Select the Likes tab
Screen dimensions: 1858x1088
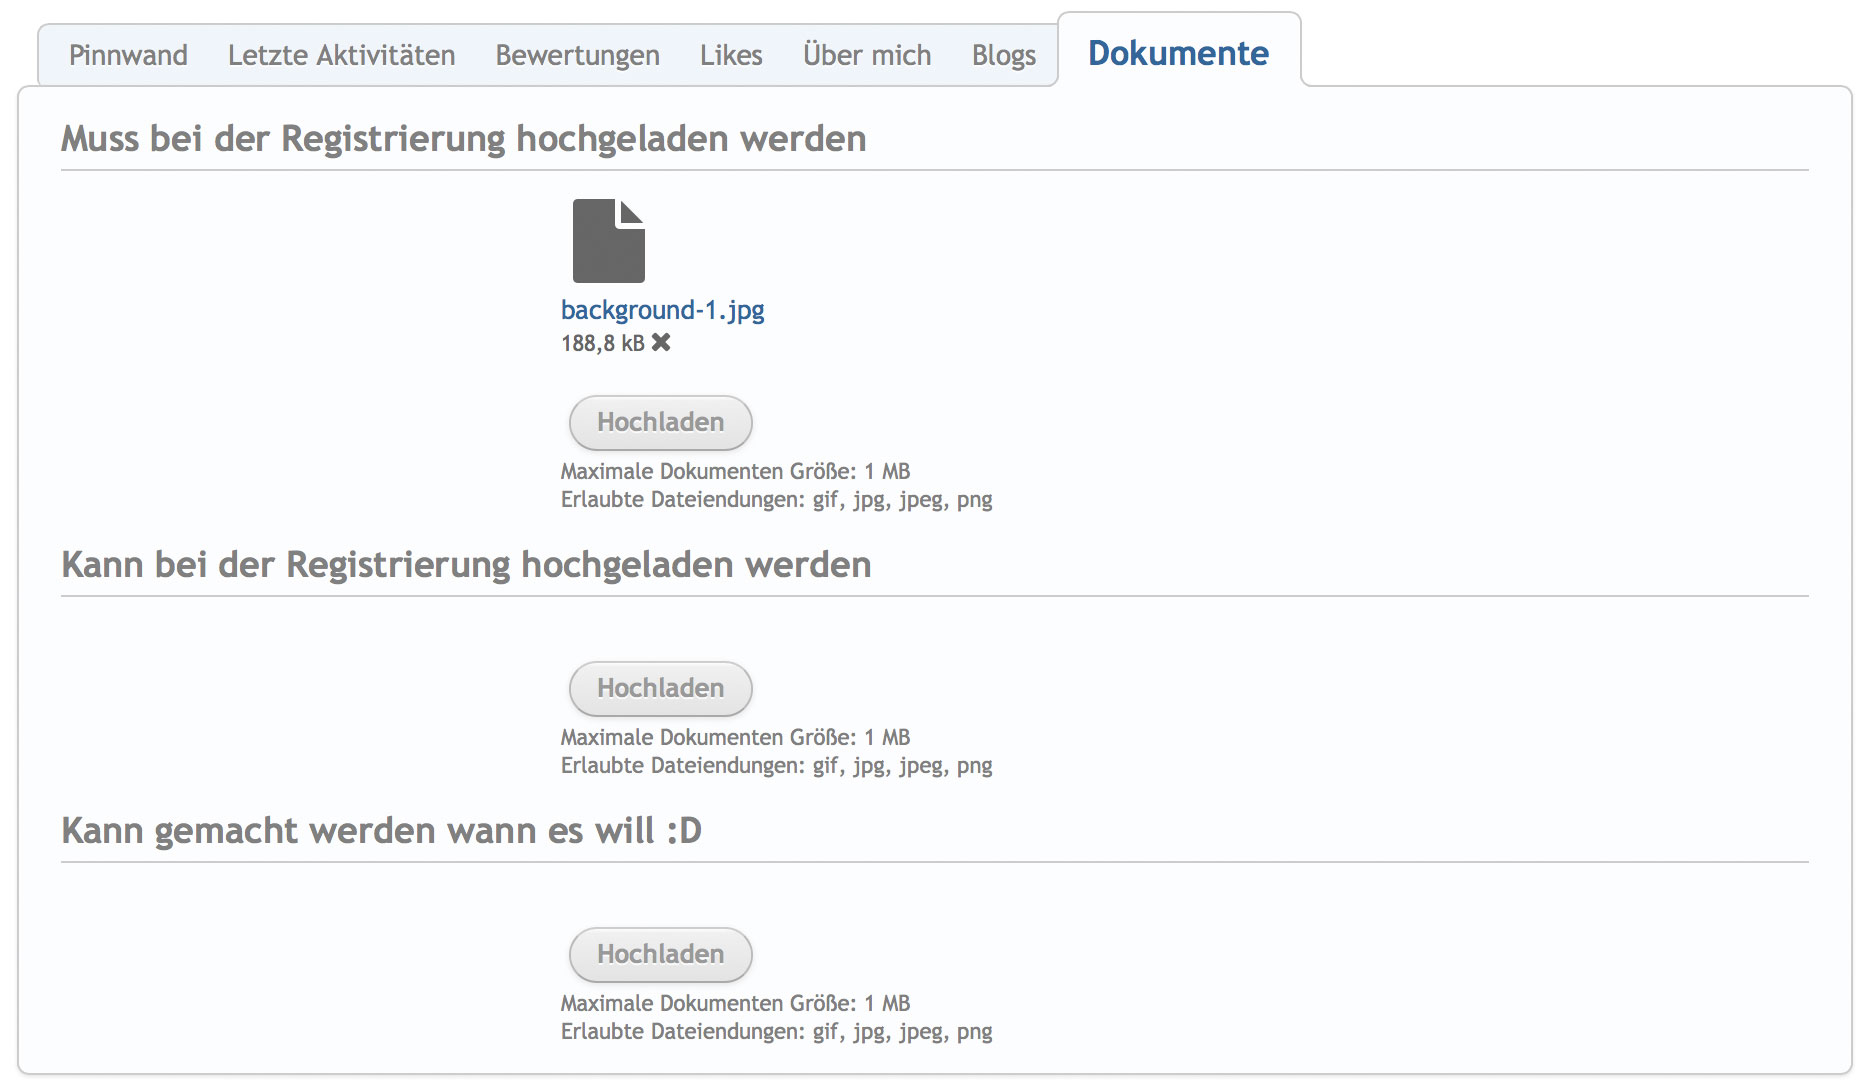pyautogui.click(x=731, y=55)
